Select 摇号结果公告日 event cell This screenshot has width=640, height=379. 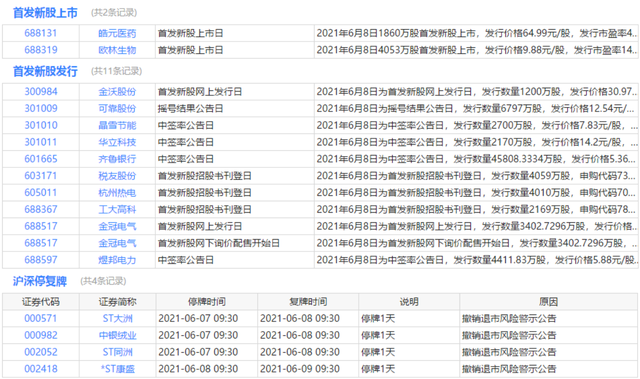tap(190, 109)
